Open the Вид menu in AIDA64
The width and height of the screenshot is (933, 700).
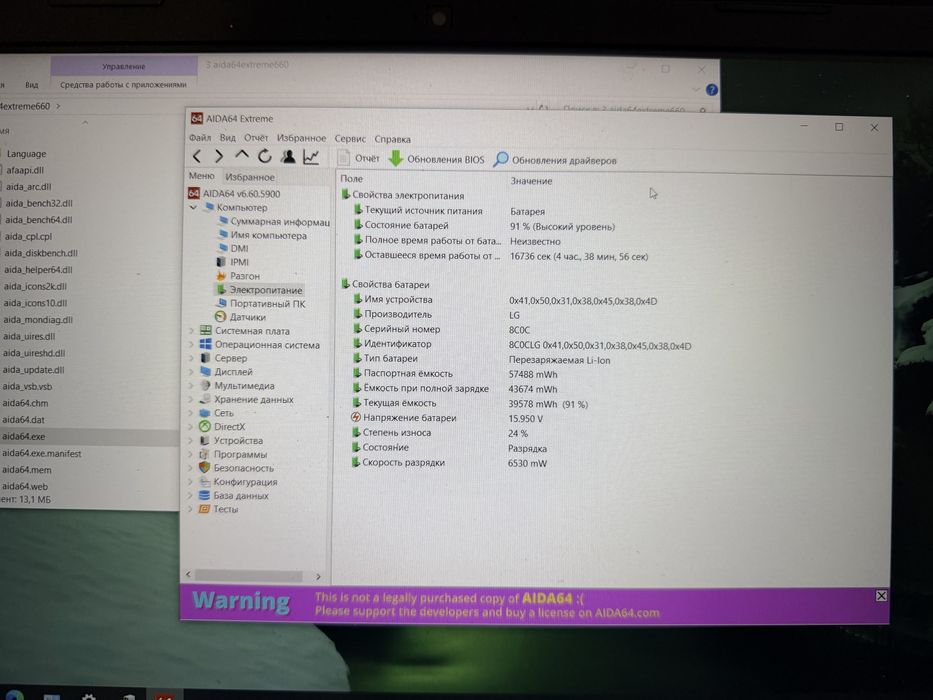[x=227, y=138]
